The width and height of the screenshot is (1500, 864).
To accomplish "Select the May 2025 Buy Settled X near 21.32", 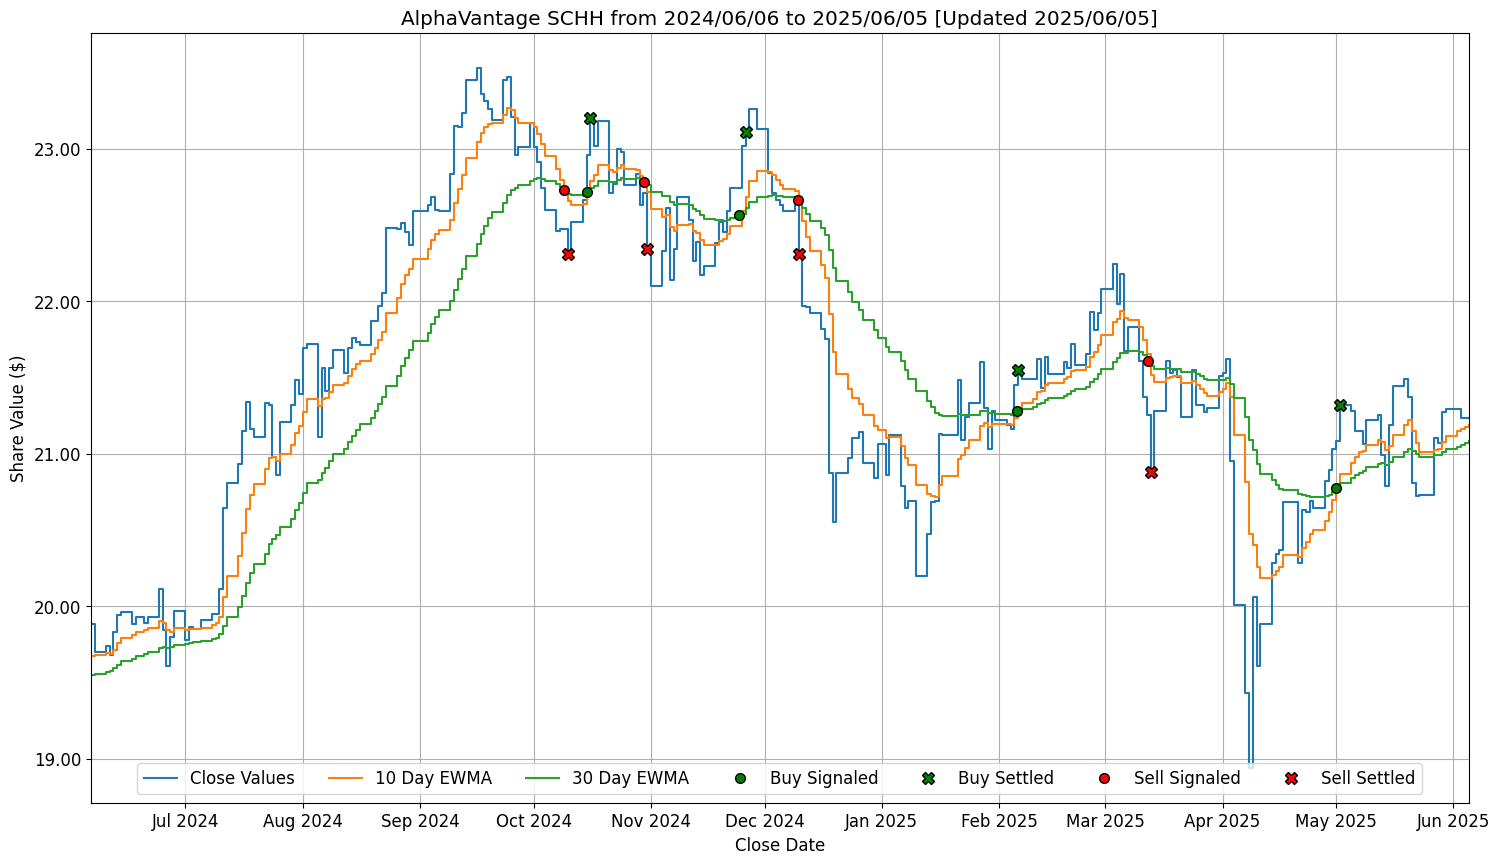I will (1340, 405).
